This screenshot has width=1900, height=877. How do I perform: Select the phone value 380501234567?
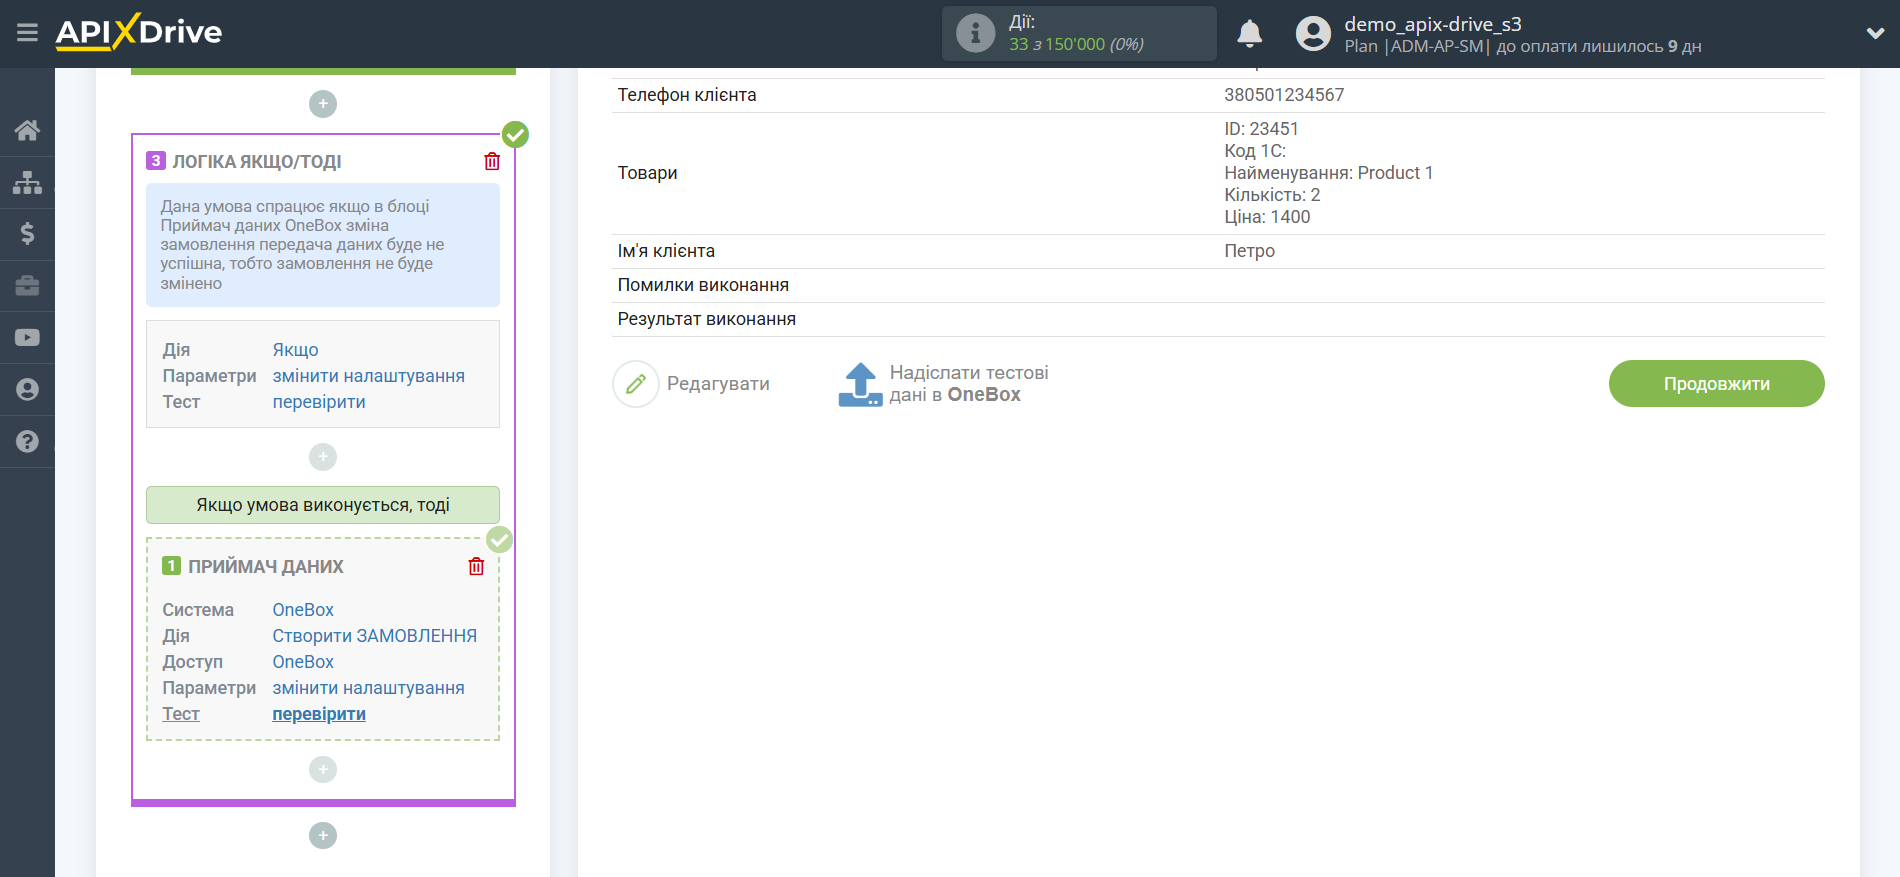coord(1284,95)
